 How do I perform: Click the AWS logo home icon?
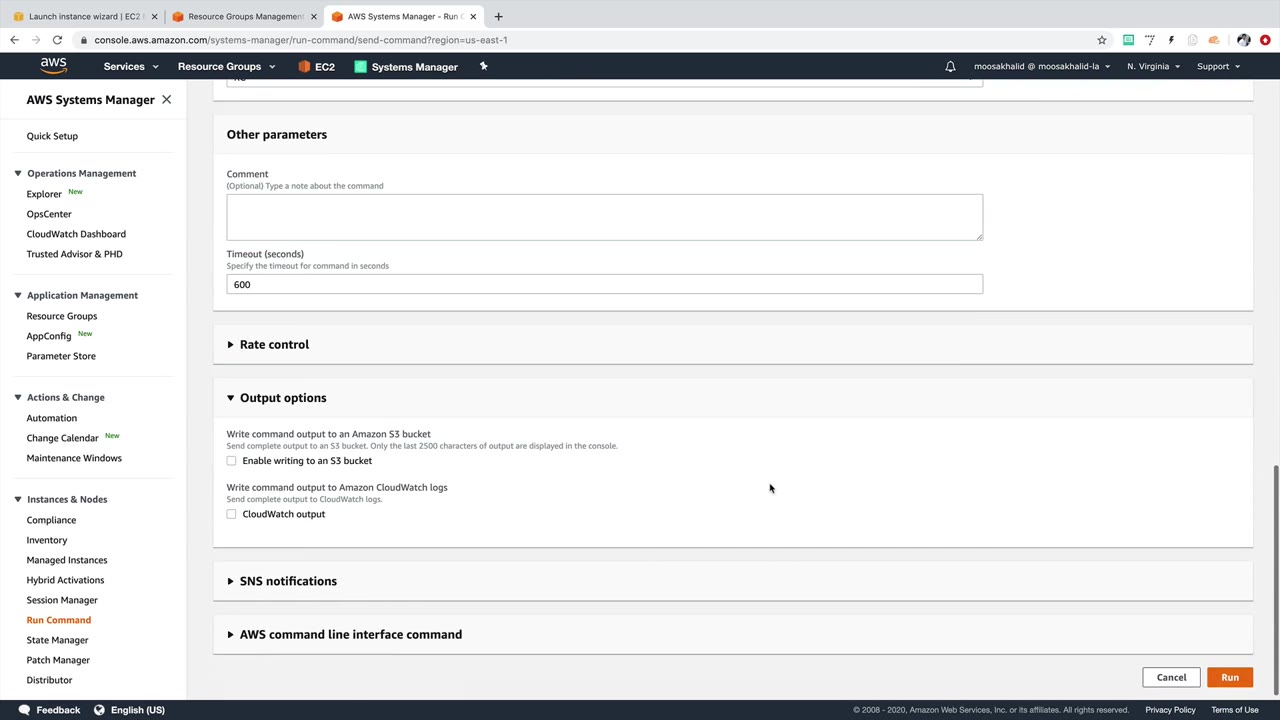click(54, 66)
